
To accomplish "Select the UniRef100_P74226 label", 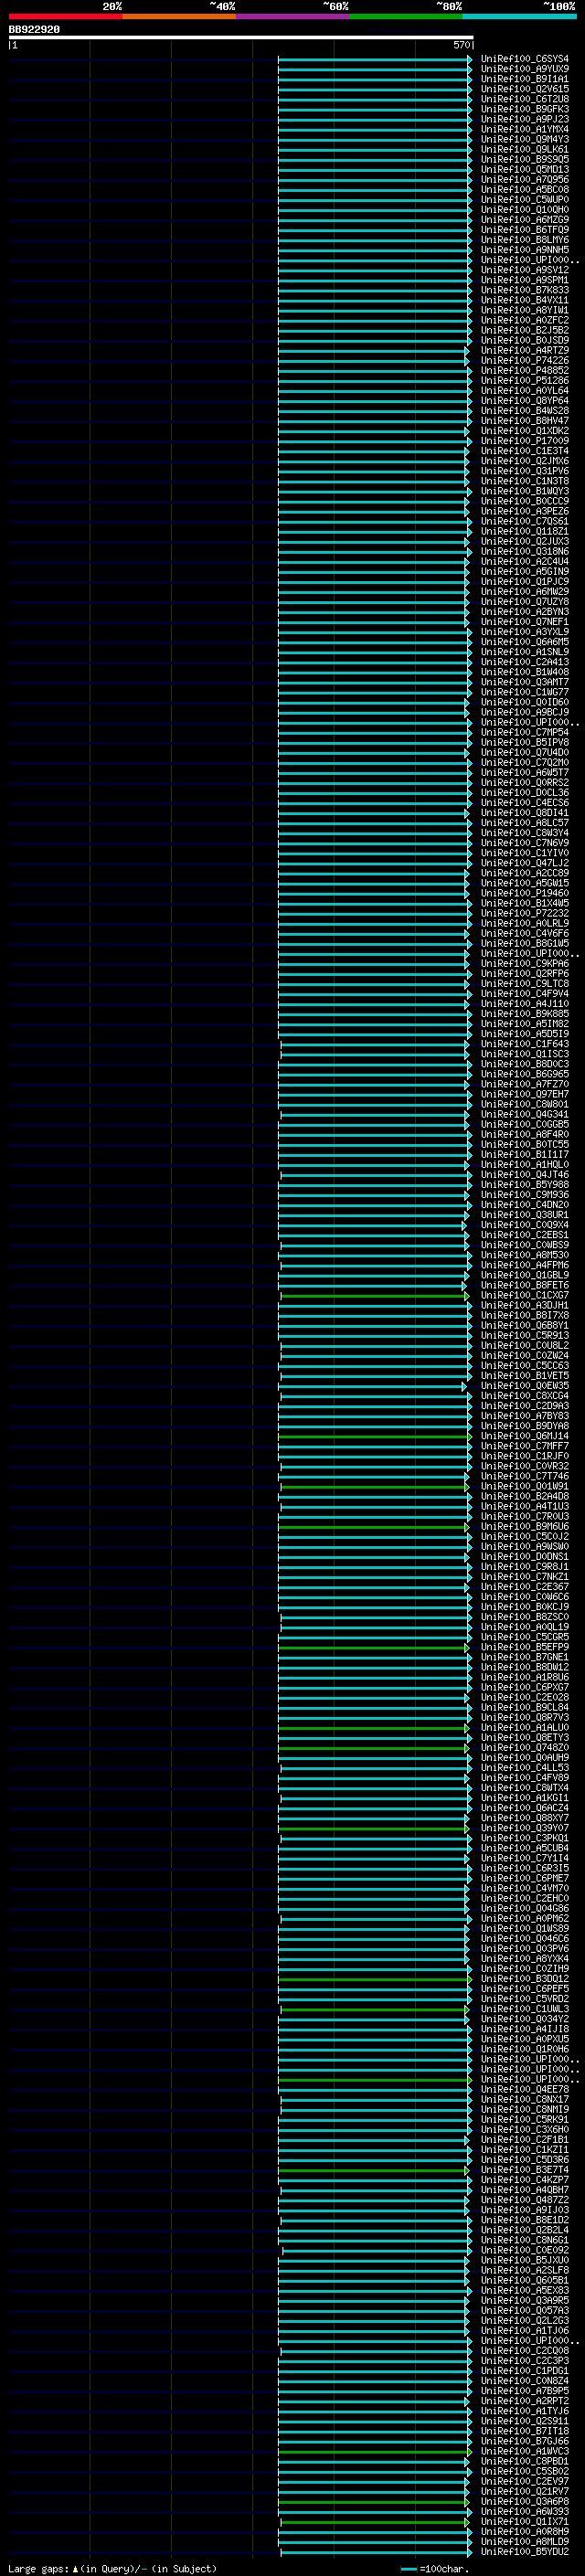I will pyautogui.click(x=524, y=361).
